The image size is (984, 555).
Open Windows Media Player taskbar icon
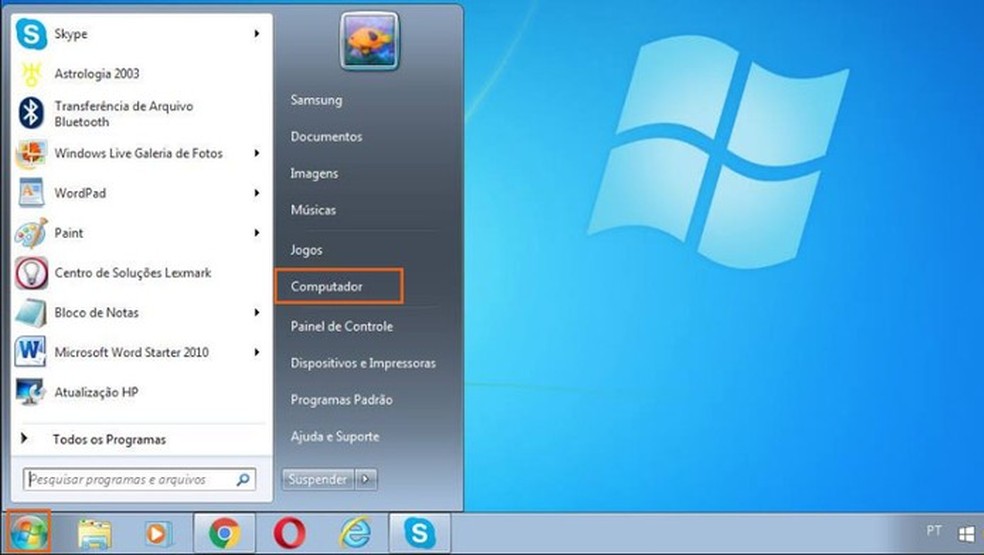click(157, 534)
